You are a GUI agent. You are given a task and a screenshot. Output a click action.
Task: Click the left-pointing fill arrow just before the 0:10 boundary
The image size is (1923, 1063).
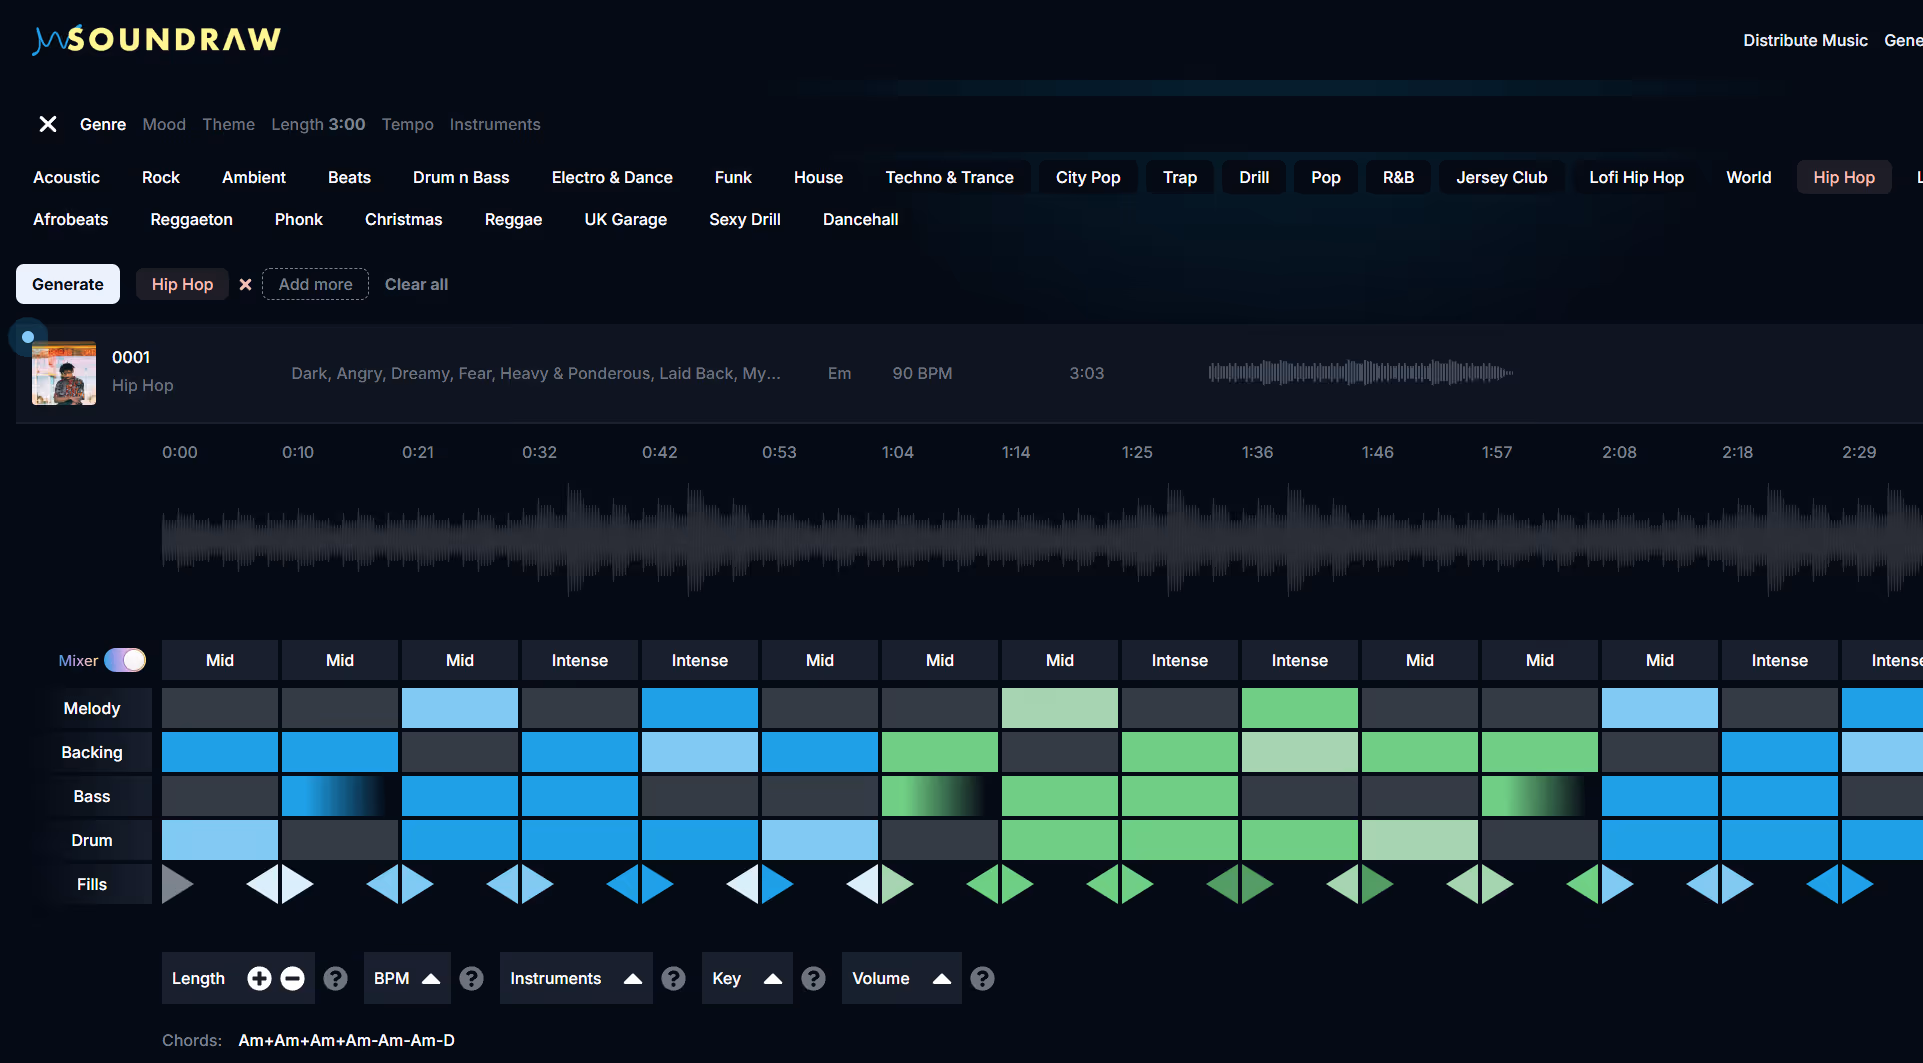click(263, 884)
